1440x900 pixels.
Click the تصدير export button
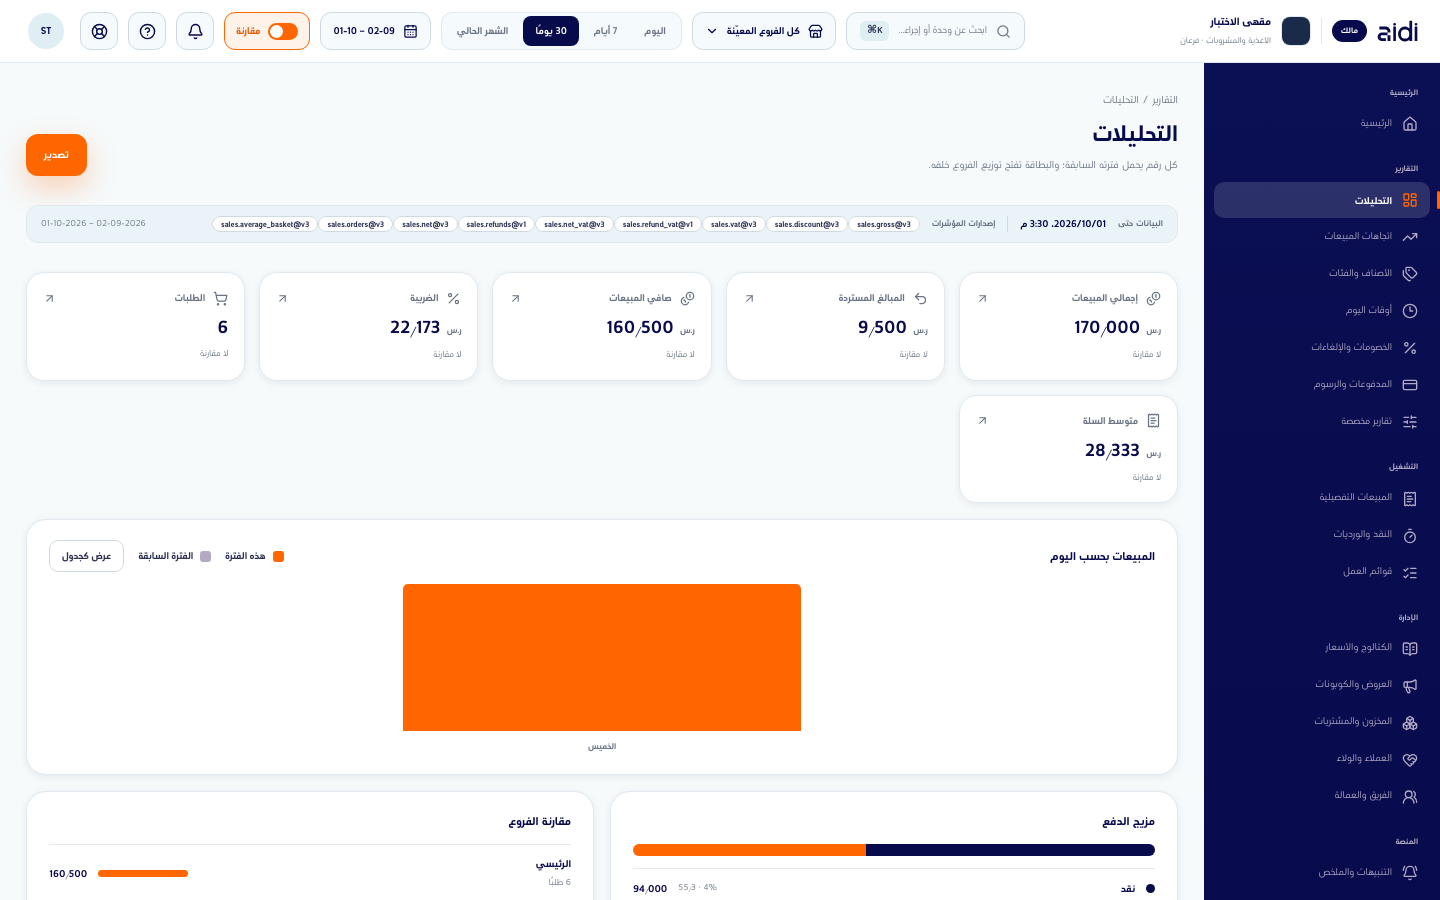[56, 155]
